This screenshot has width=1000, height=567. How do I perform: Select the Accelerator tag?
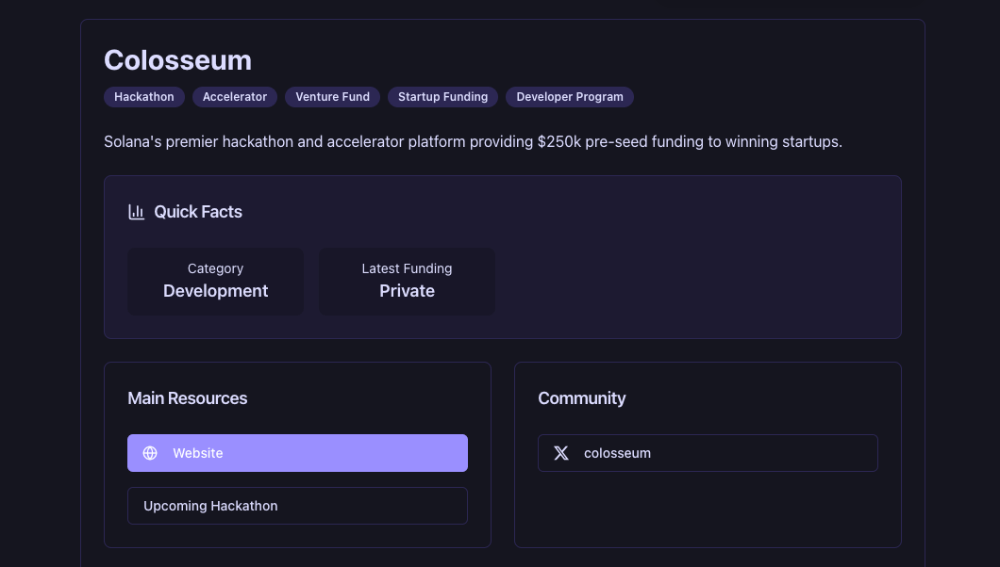click(235, 97)
